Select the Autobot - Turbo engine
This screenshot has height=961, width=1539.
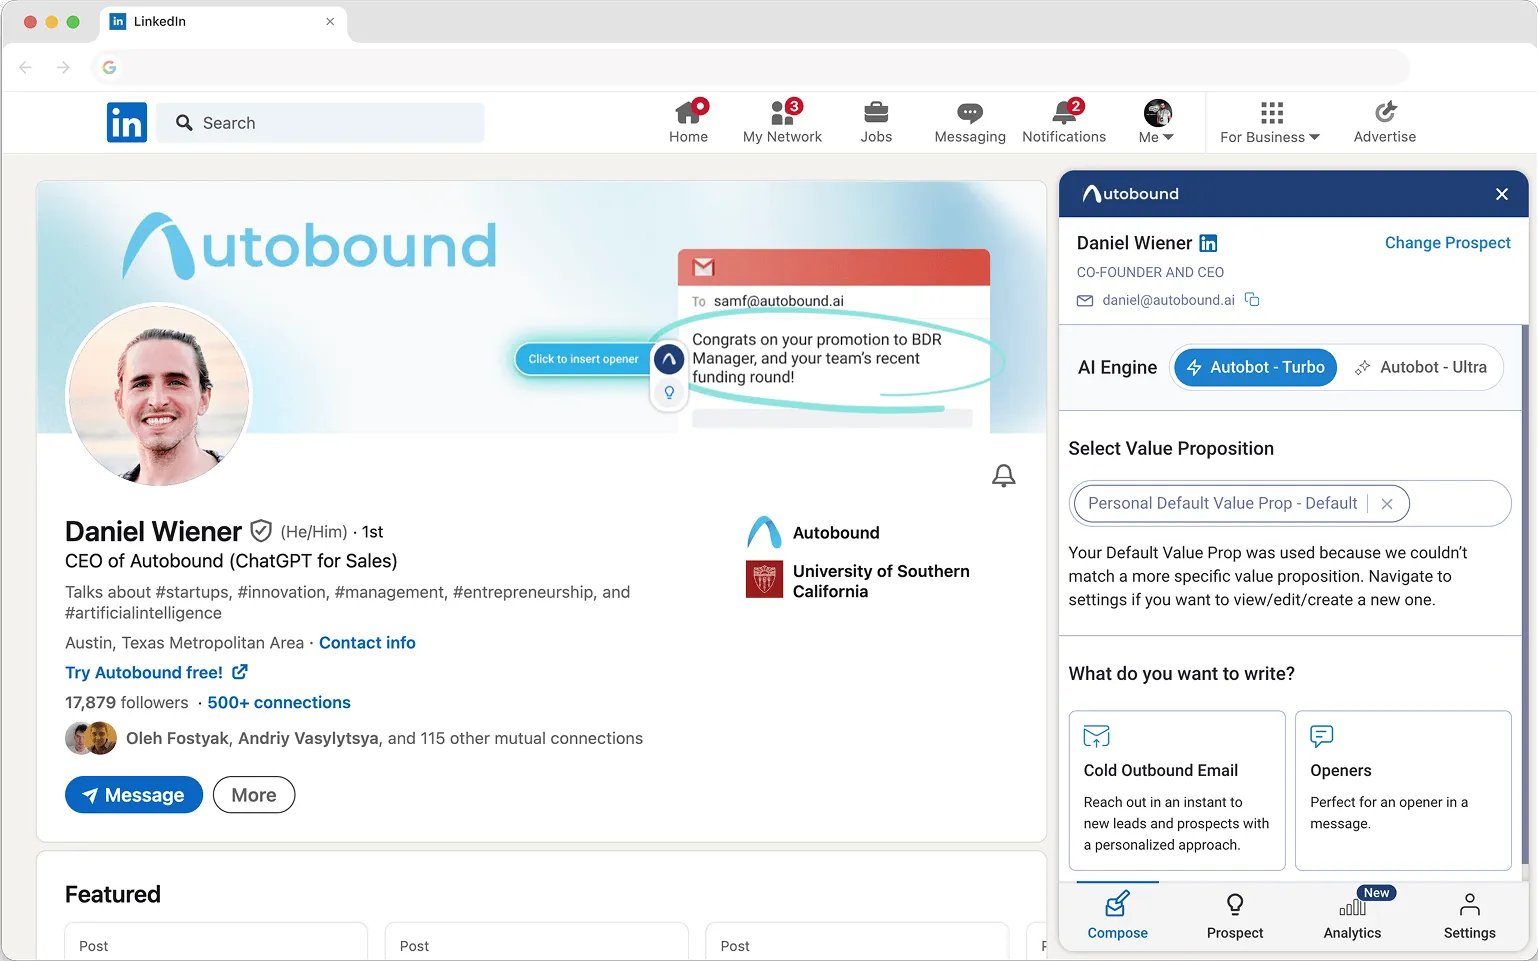pyautogui.click(x=1255, y=368)
